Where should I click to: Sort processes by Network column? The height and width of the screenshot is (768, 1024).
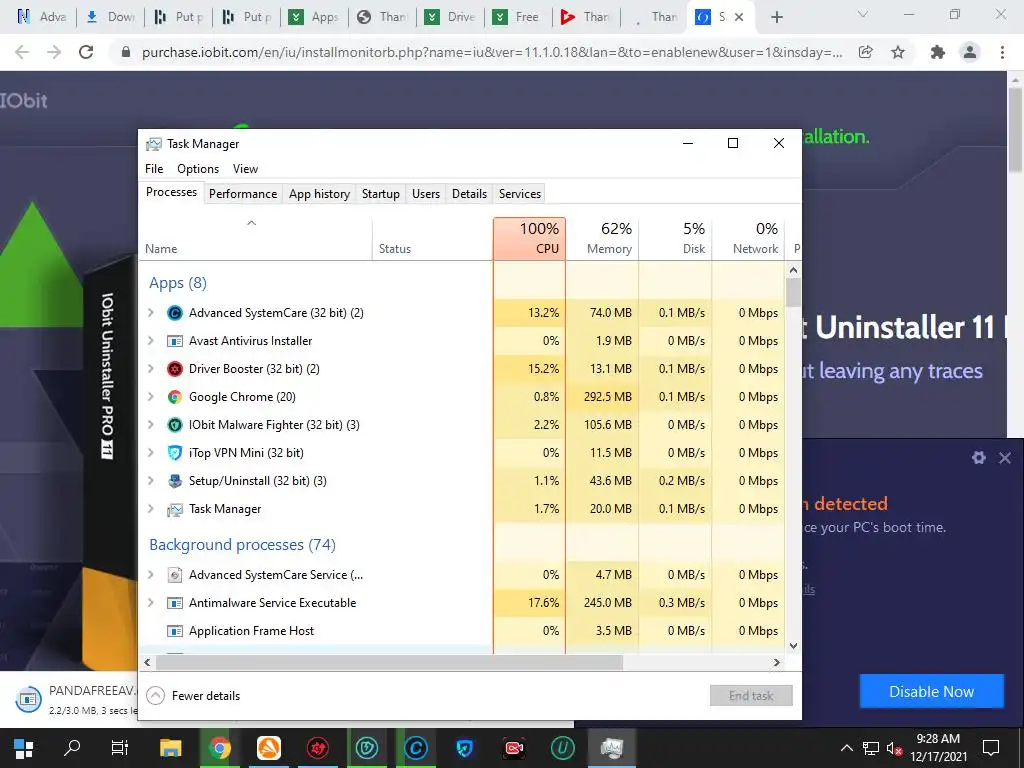[748, 238]
